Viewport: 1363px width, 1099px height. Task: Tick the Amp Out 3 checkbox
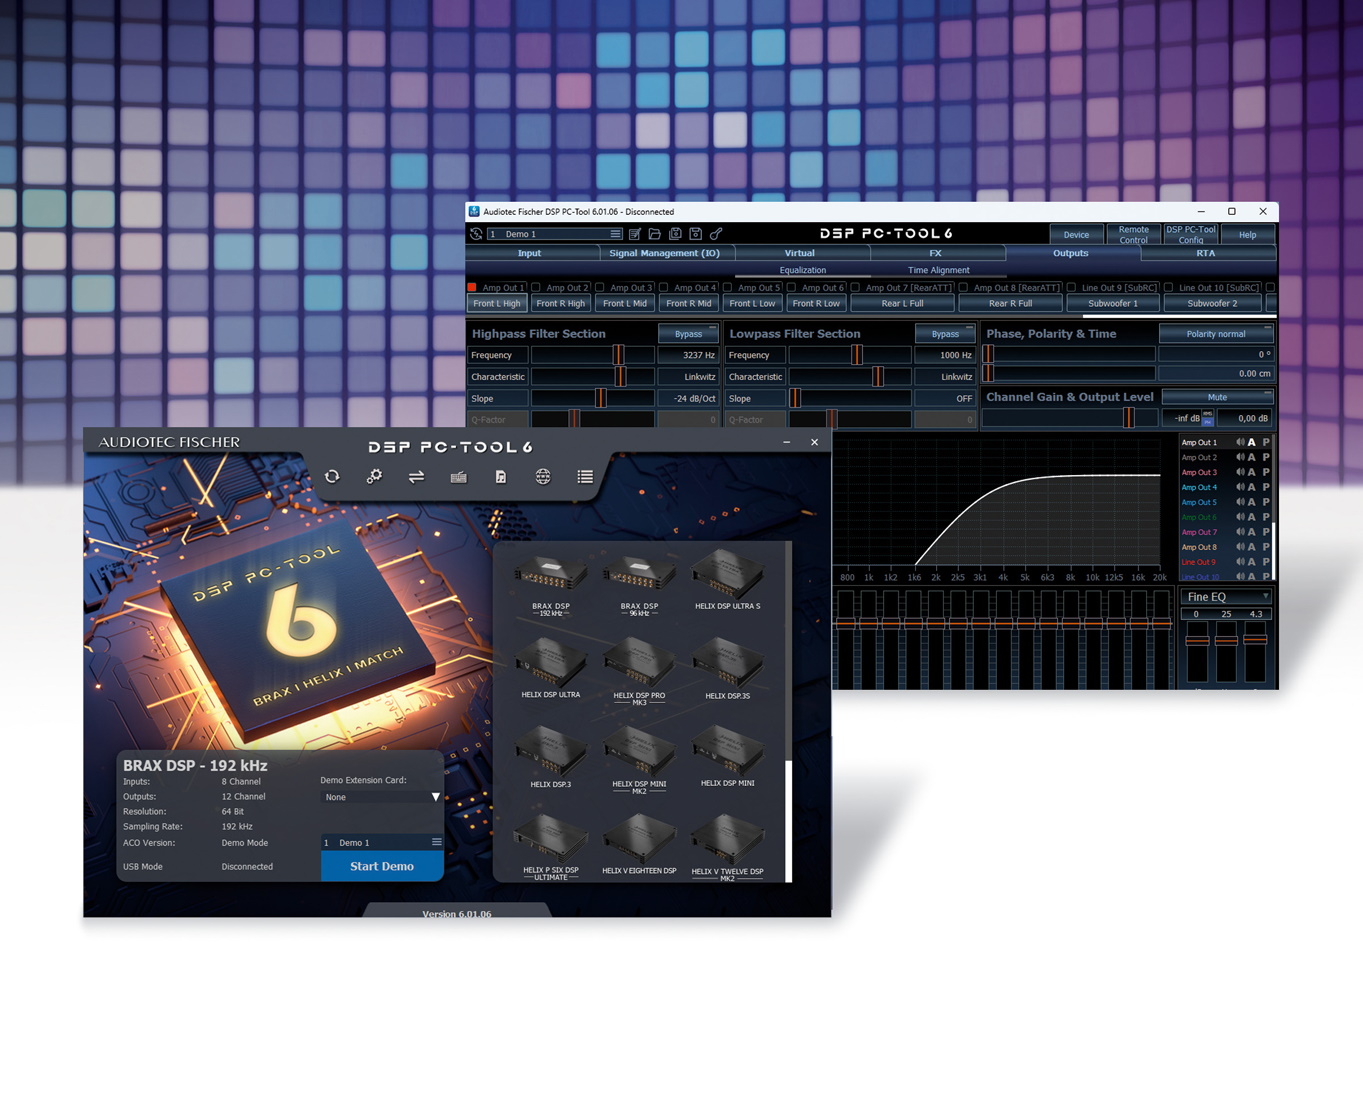click(x=600, y=288)
